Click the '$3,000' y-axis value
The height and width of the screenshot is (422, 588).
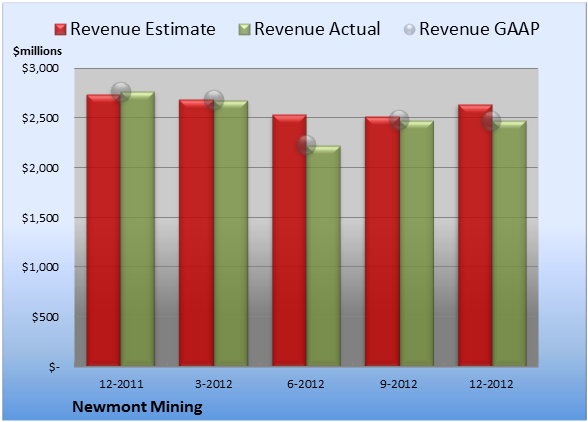point(40,68)
